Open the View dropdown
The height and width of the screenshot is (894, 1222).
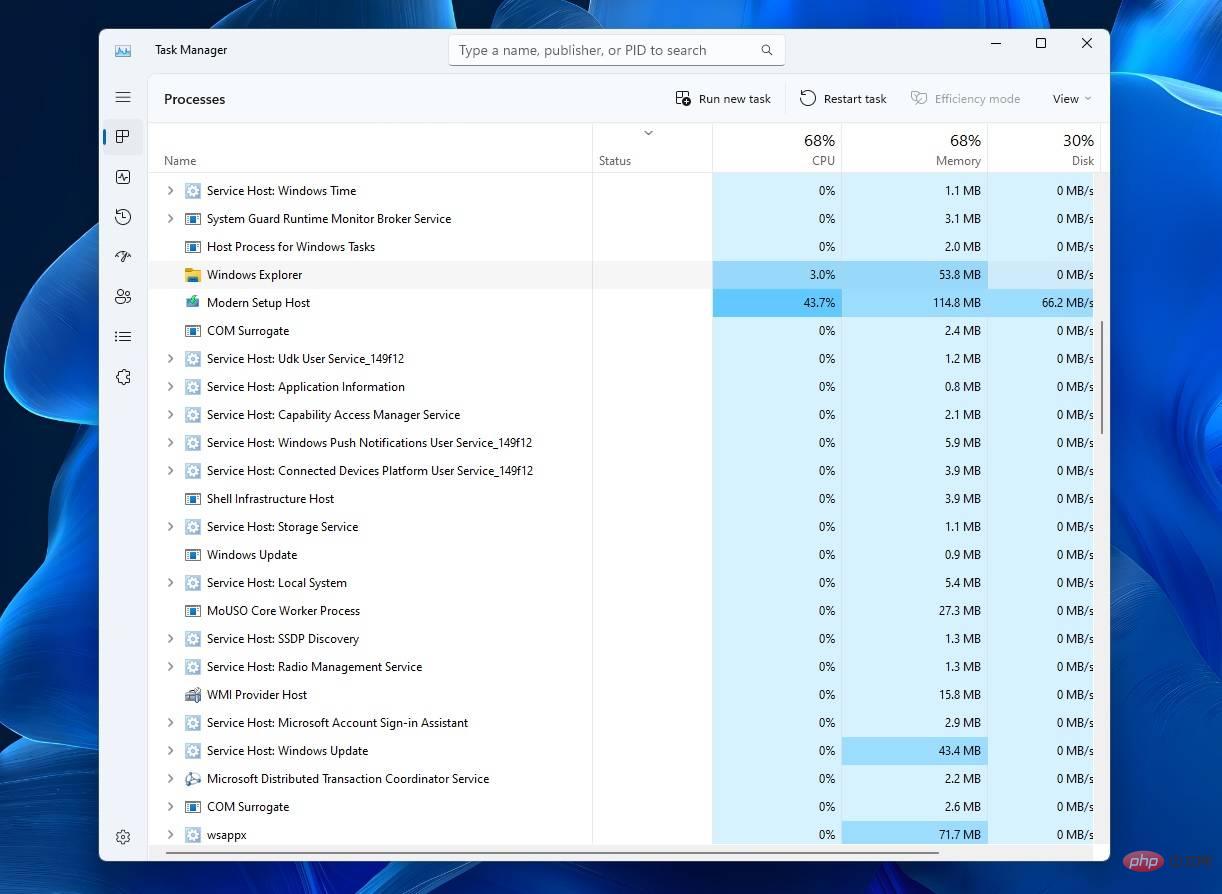click(1070, 98)
